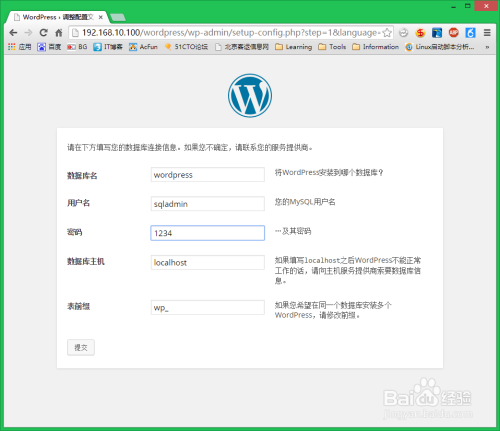Viewport: 500px width, 431px height.
Task: Click the 密码 label
Action: coord(75,232)
